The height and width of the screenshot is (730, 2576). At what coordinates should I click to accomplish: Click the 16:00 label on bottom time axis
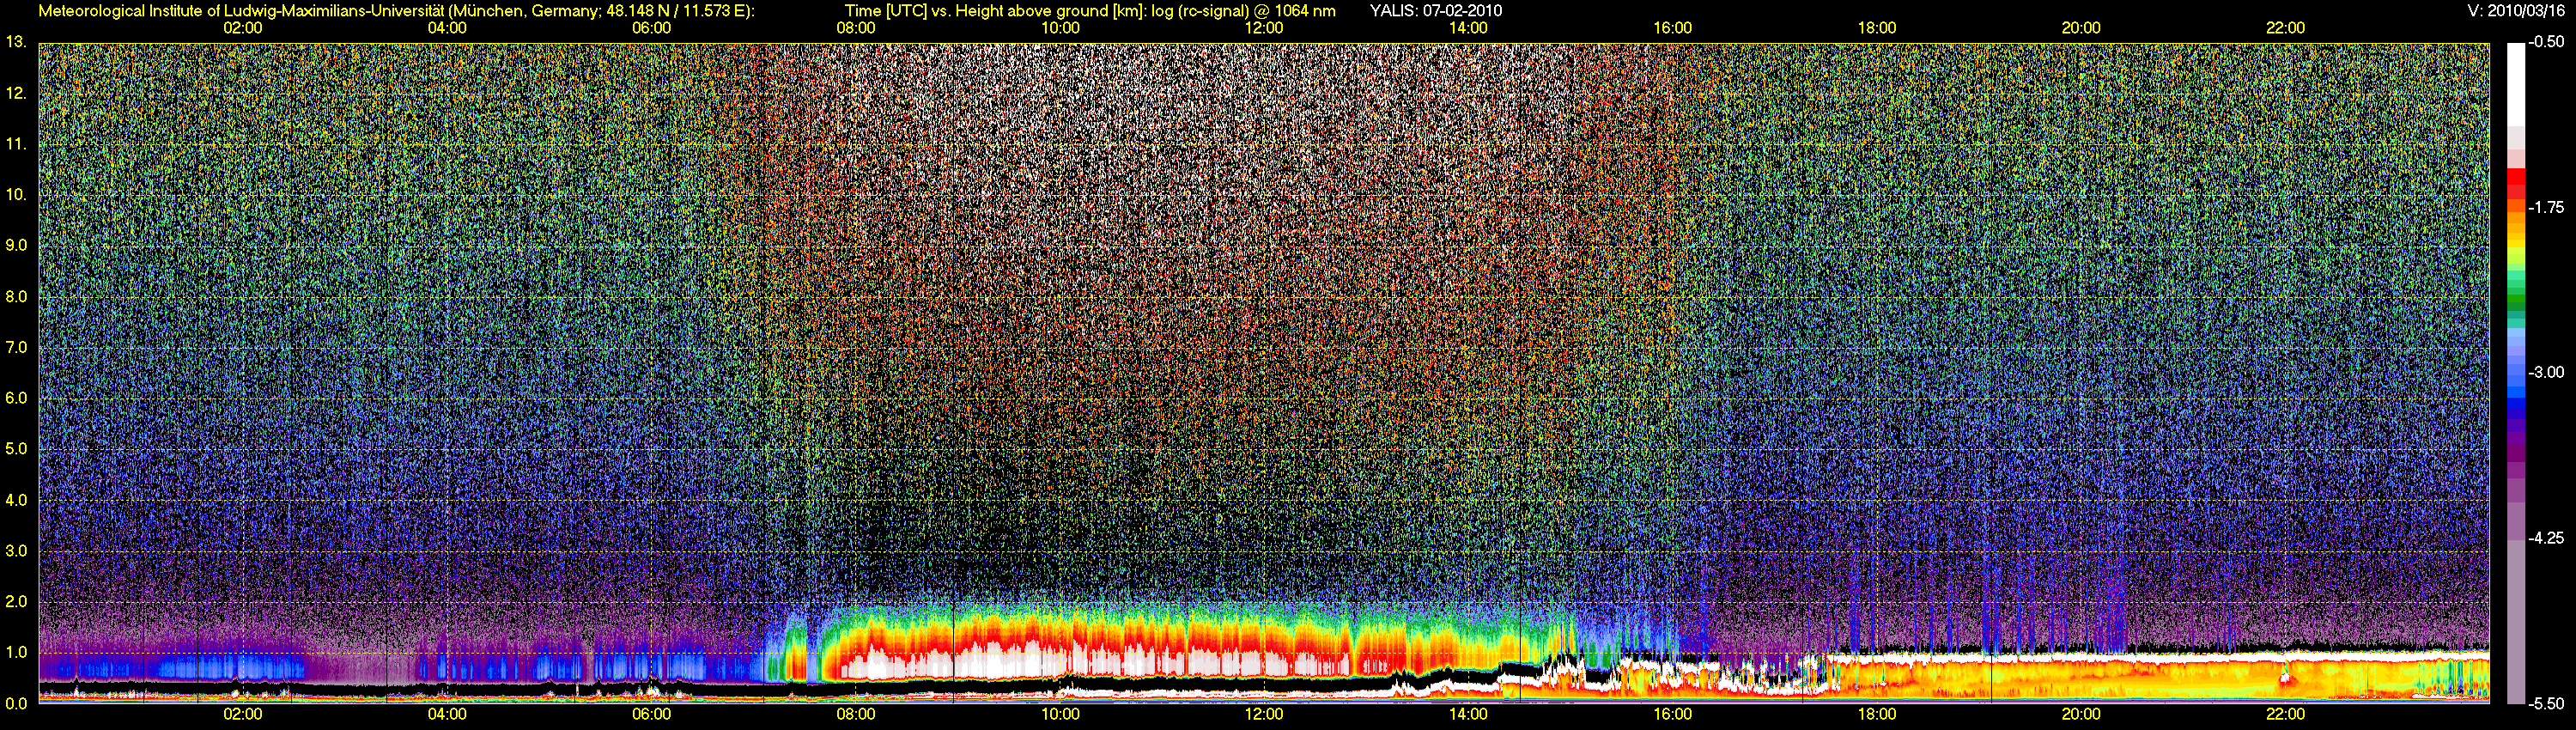[x=1673, y=714]
